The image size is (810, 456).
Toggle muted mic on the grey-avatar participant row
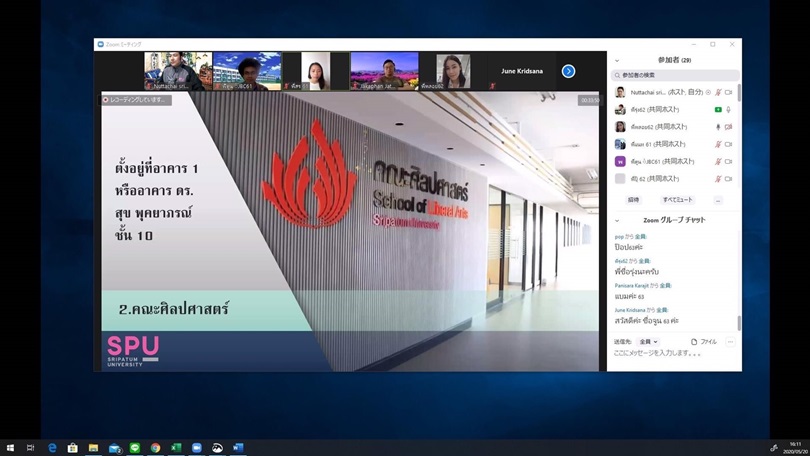click(718, 179)
